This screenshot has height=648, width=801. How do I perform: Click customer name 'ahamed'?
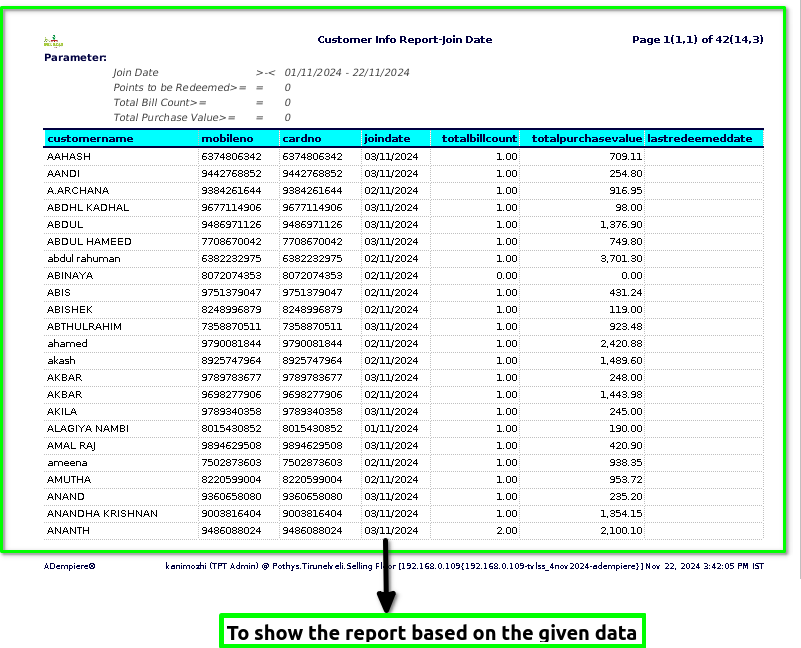[x=67, y=343]
